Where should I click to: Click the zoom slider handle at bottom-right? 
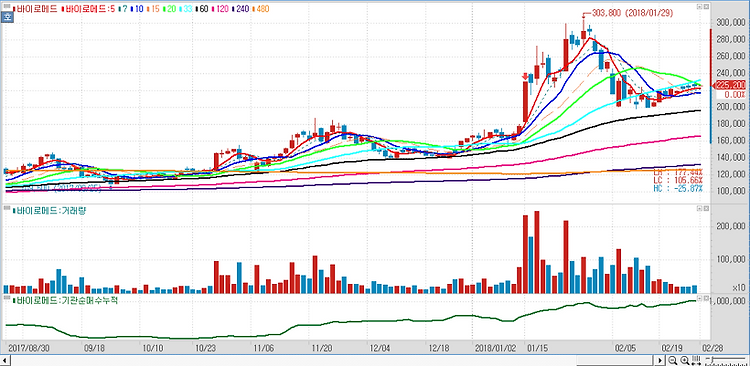pos(712,360)
